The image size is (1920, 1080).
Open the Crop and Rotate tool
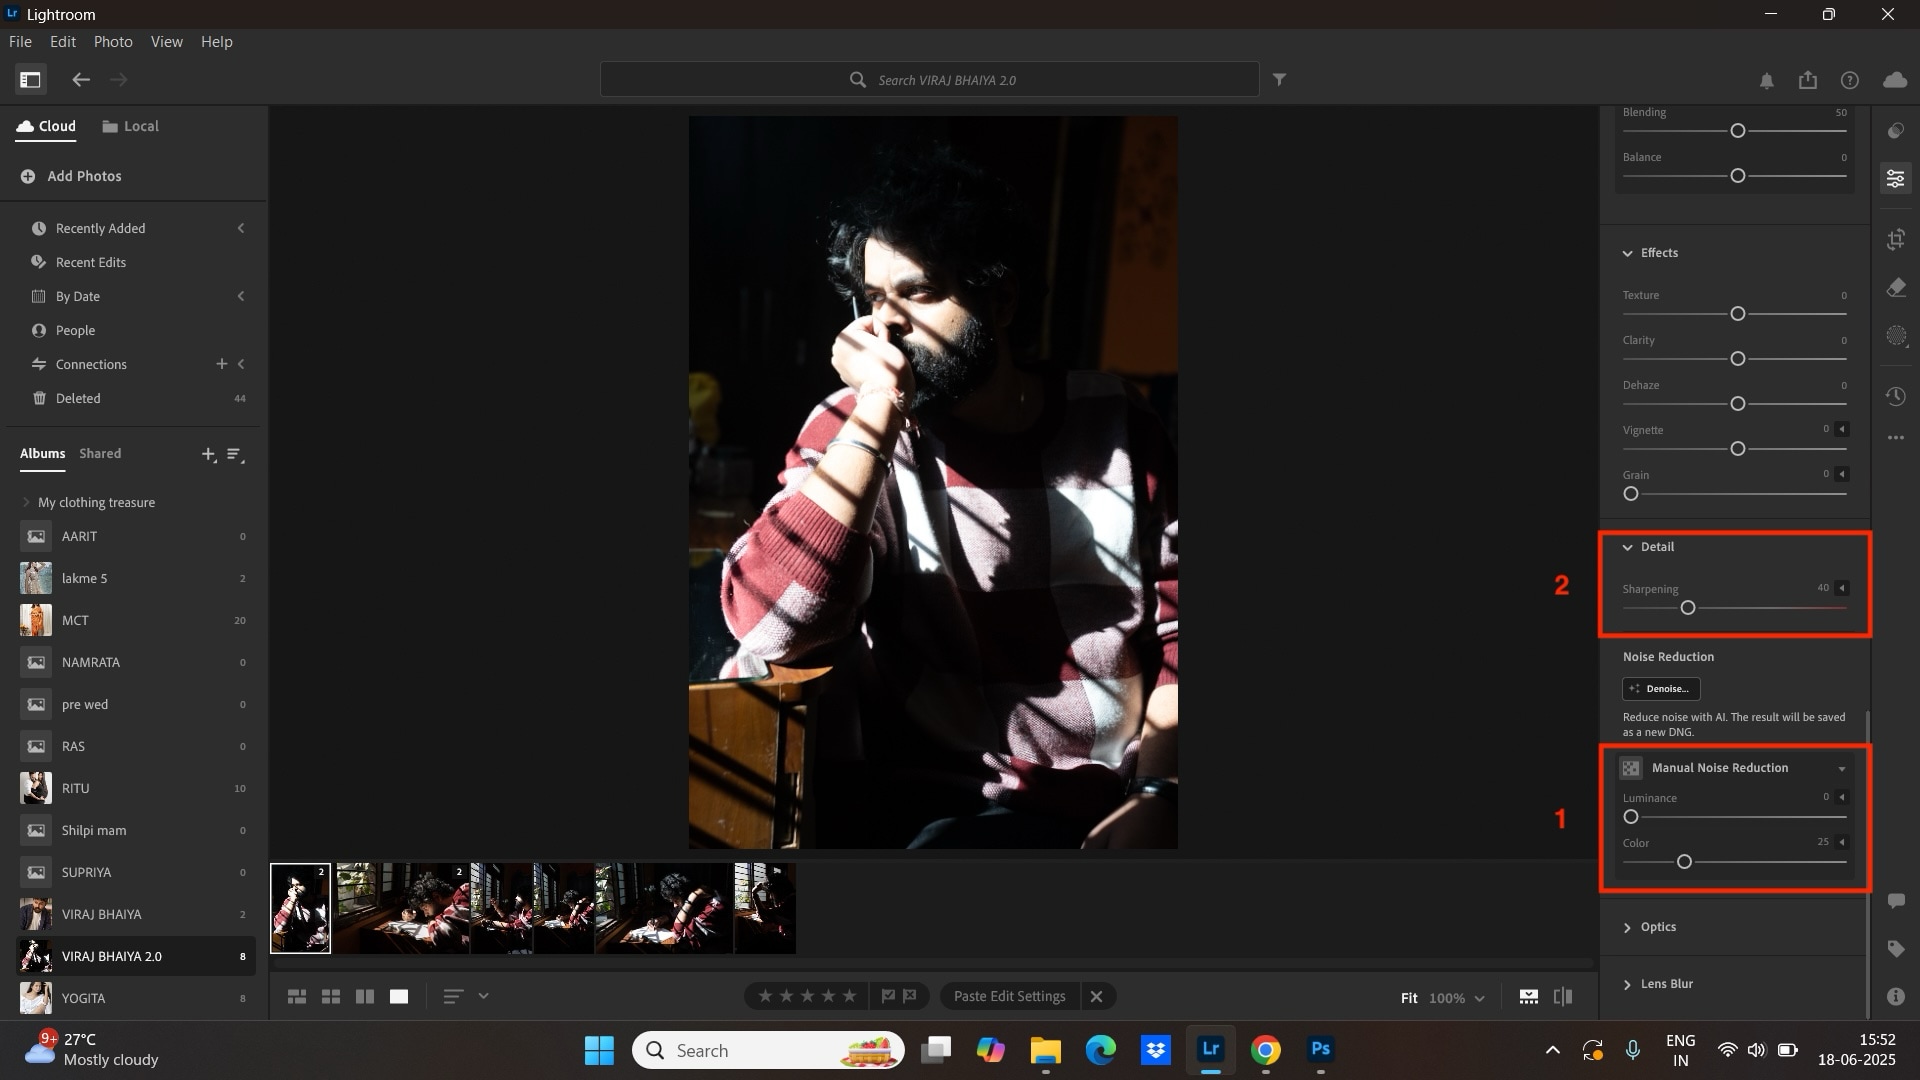[1896, 239]
